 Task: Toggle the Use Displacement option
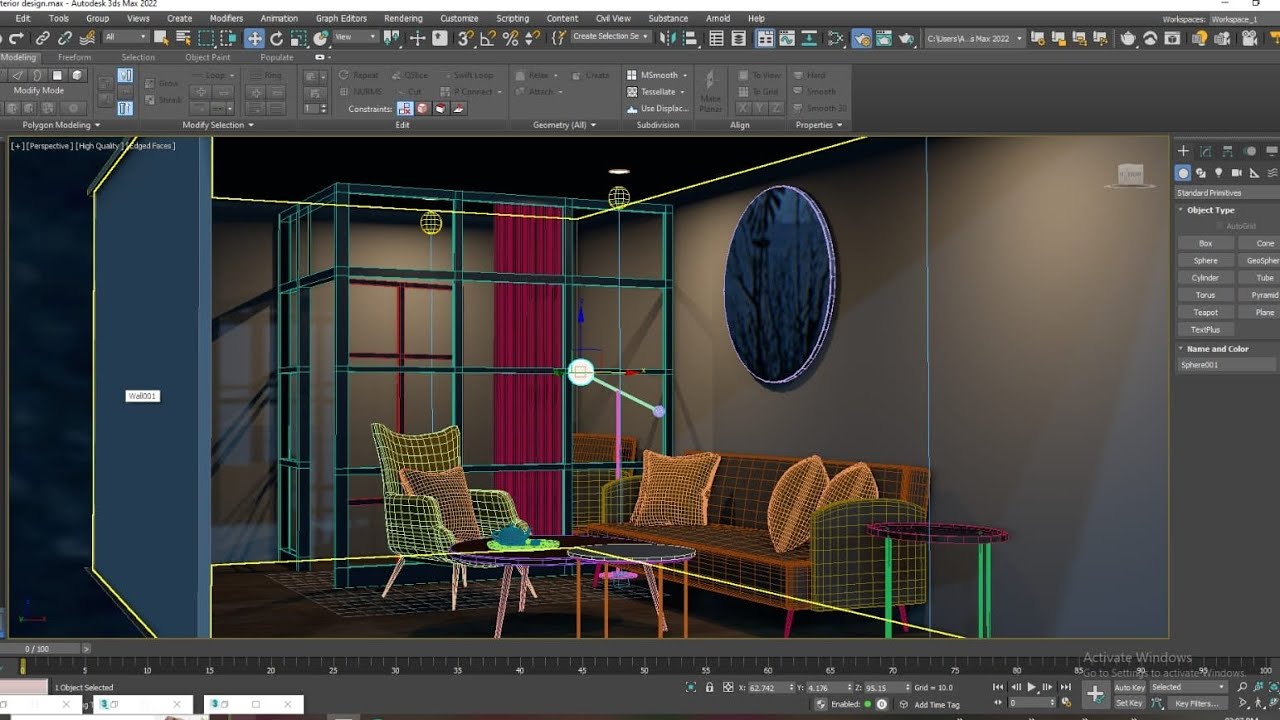point(657,108)
